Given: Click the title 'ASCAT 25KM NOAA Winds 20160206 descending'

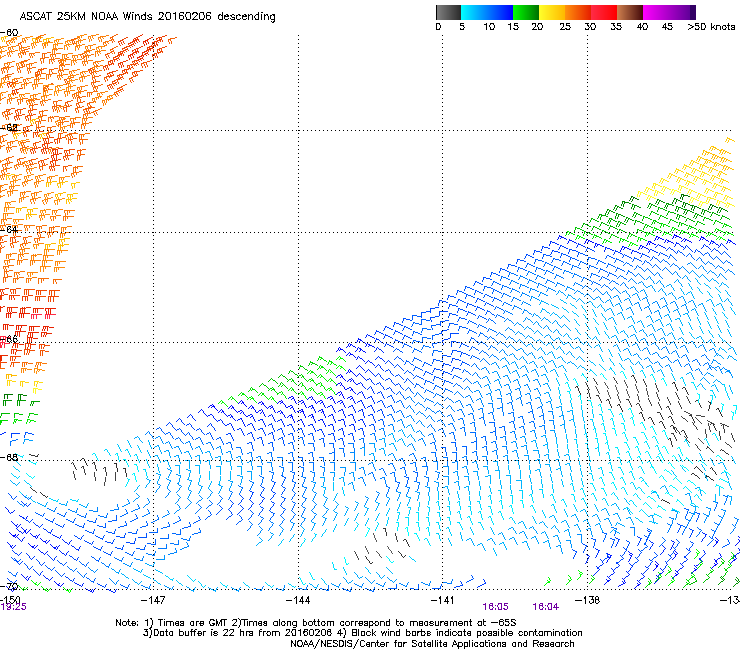Looking at the screenshot, I should pyautogui.click(x=147, y=16).
